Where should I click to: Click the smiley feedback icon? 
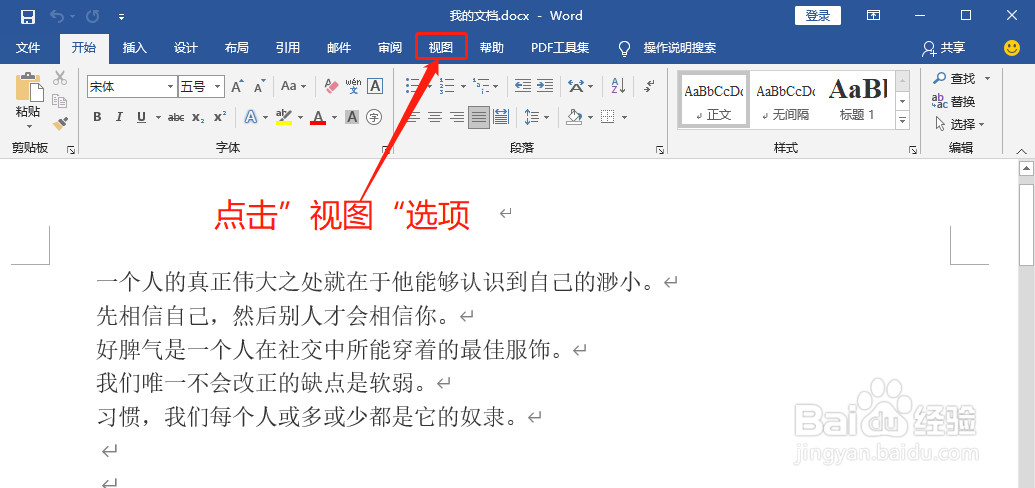coord(1011,48)
